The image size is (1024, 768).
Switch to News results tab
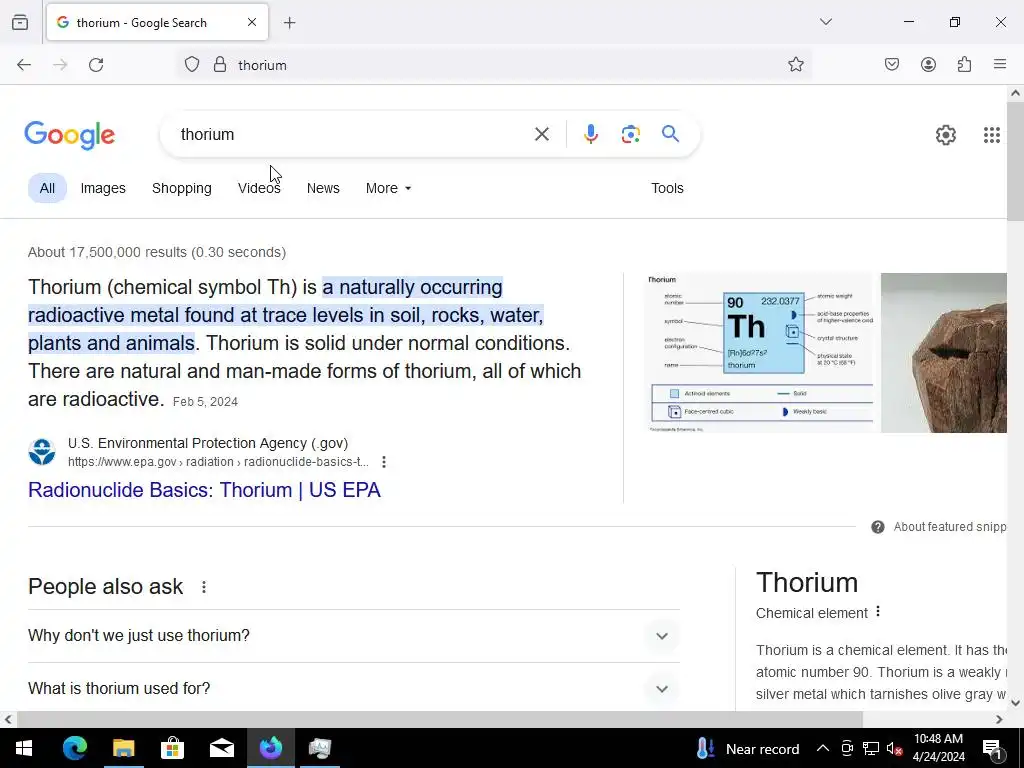tap(323, 188)
